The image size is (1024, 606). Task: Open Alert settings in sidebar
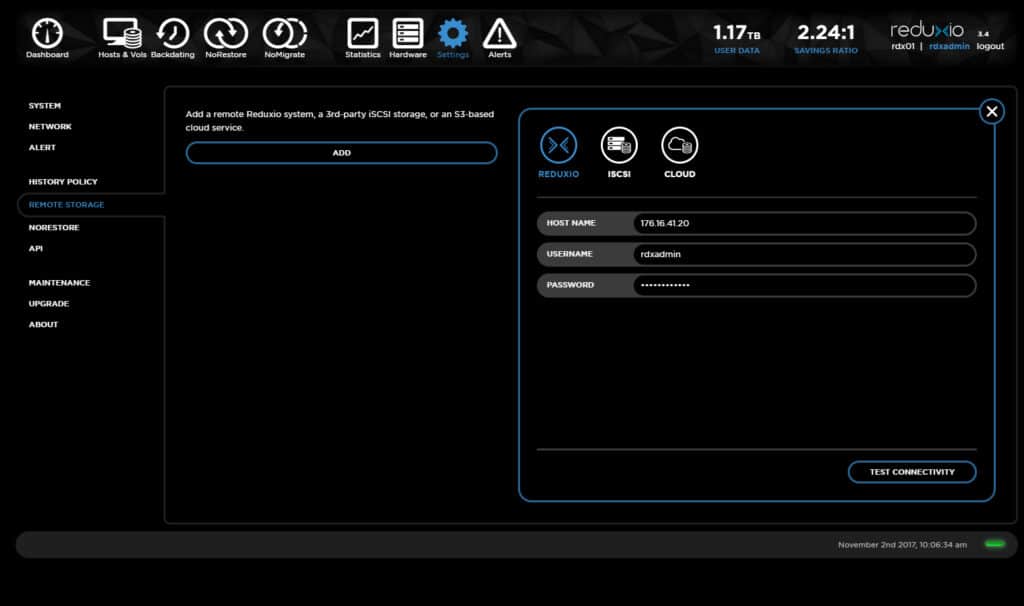(42, 148)
